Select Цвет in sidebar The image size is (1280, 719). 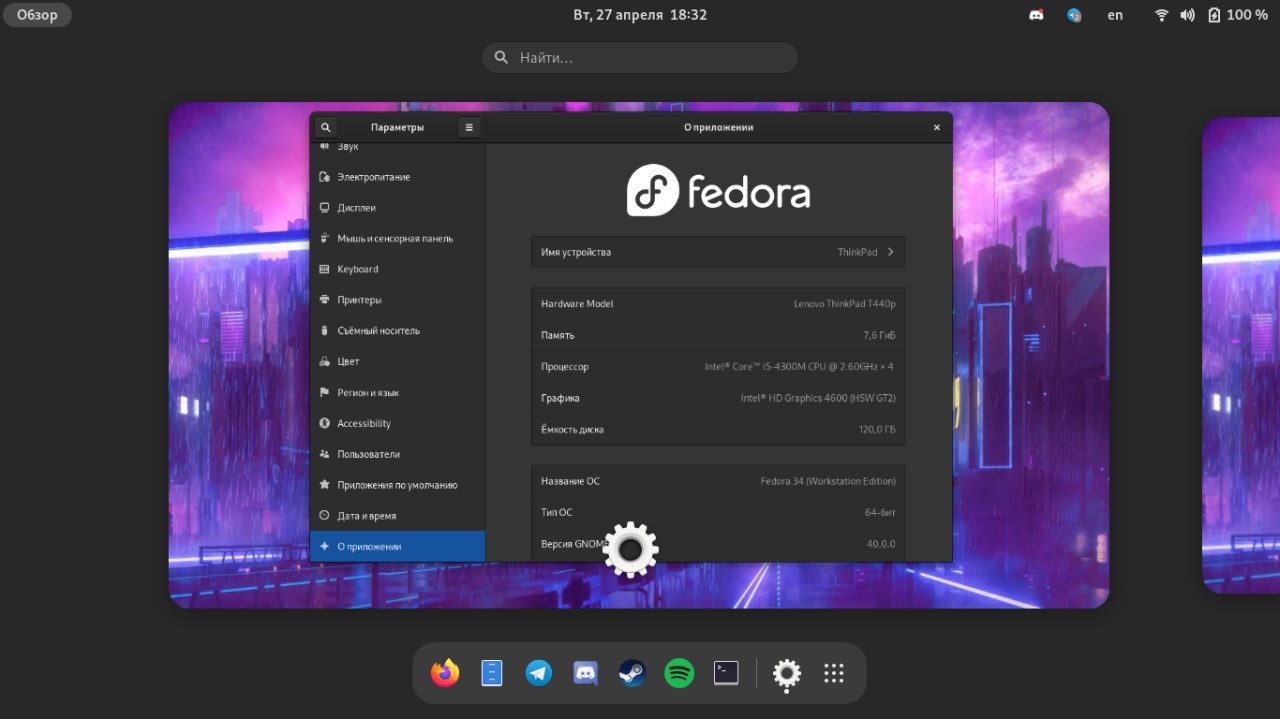pos(397,361)
